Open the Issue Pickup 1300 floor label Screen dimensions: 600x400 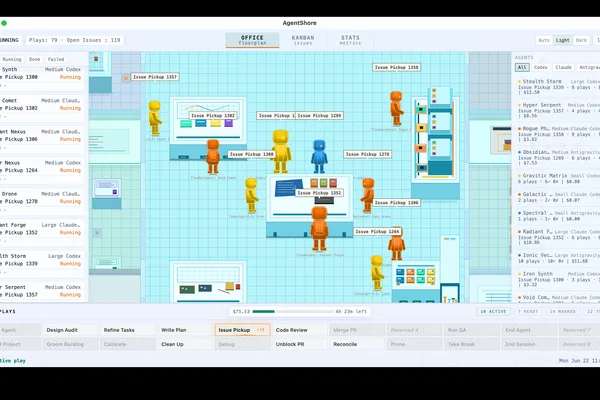pyautogui.click(x=251, y=154)
